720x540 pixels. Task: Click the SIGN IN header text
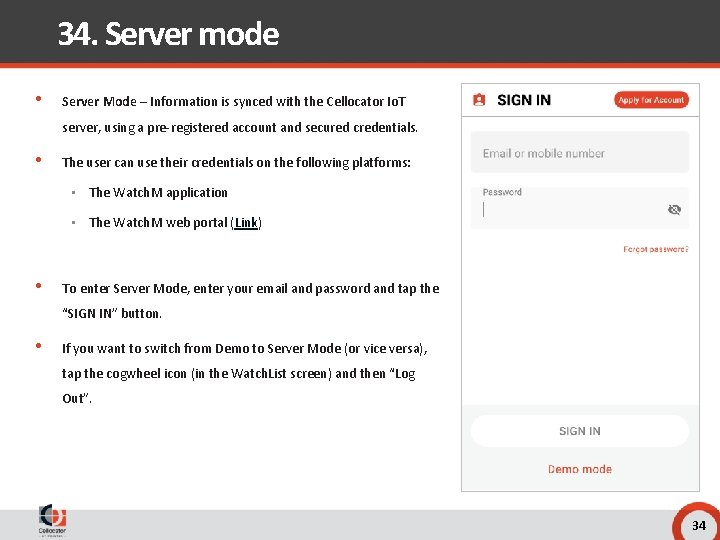[x=524, y=100]
